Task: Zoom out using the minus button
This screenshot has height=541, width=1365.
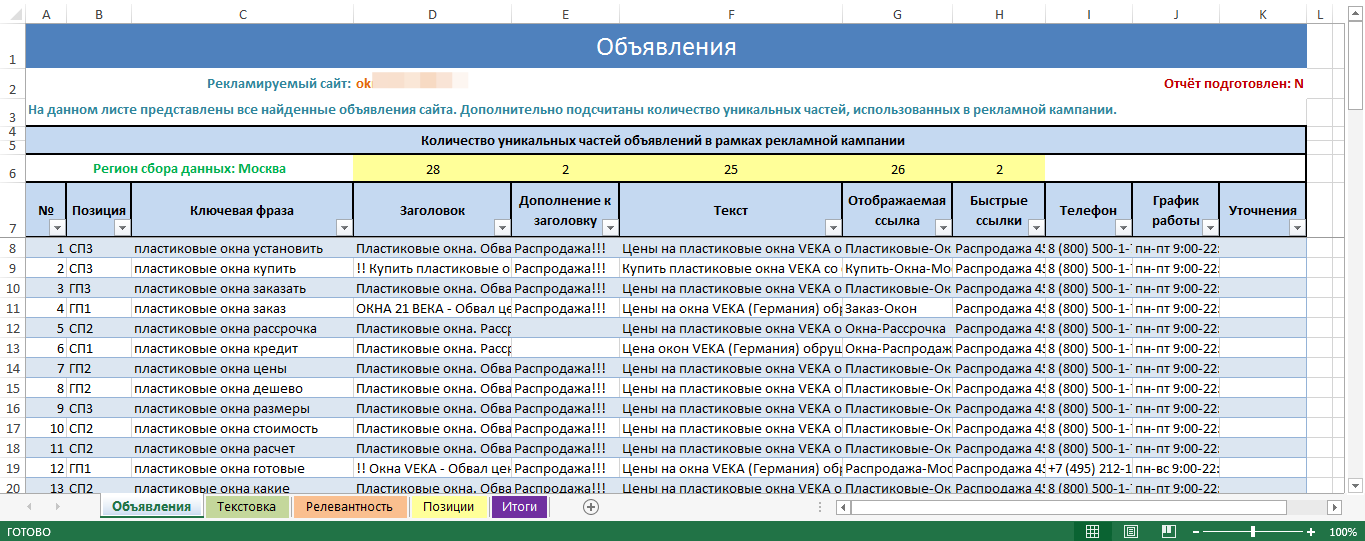Action: click(1195, 531)
